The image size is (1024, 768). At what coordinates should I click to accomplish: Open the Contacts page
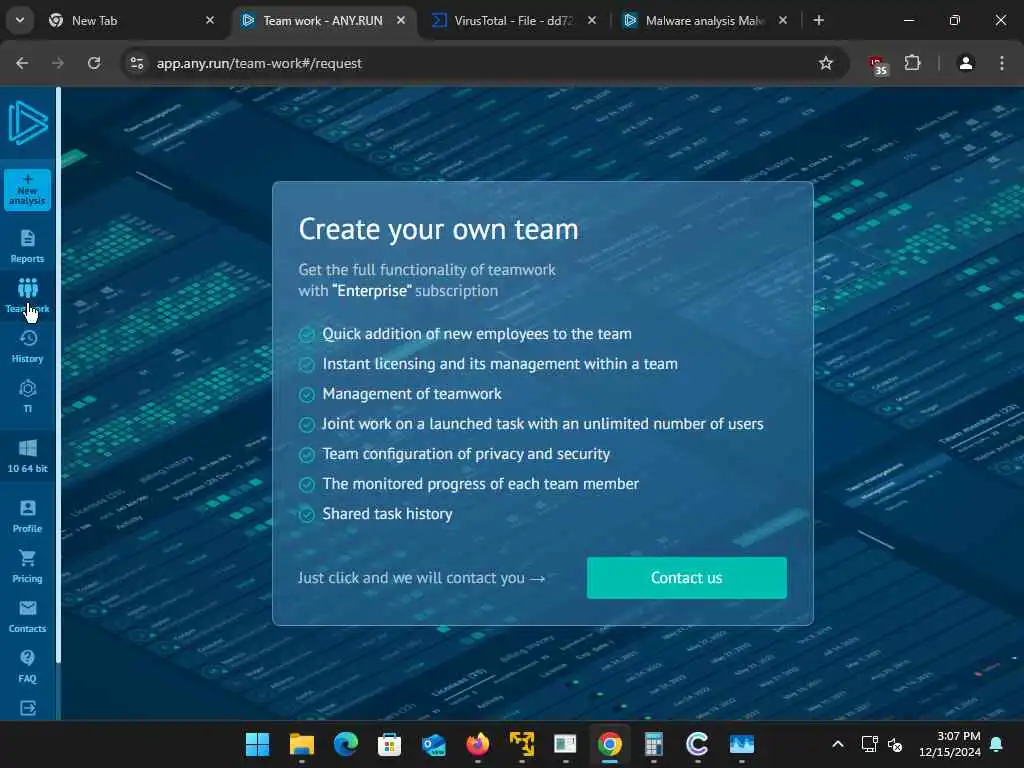click(27, 616)
